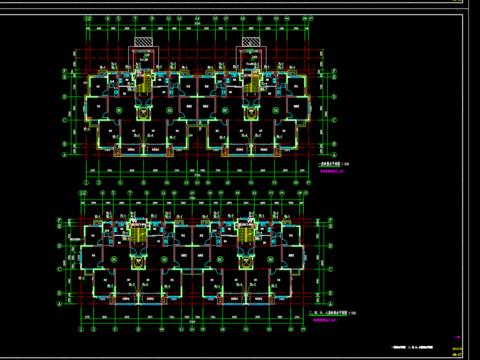Viewport: 480px width, 360px height.
Task: Click the left yellow staircase in upper plan
Action: coord(143,83)
